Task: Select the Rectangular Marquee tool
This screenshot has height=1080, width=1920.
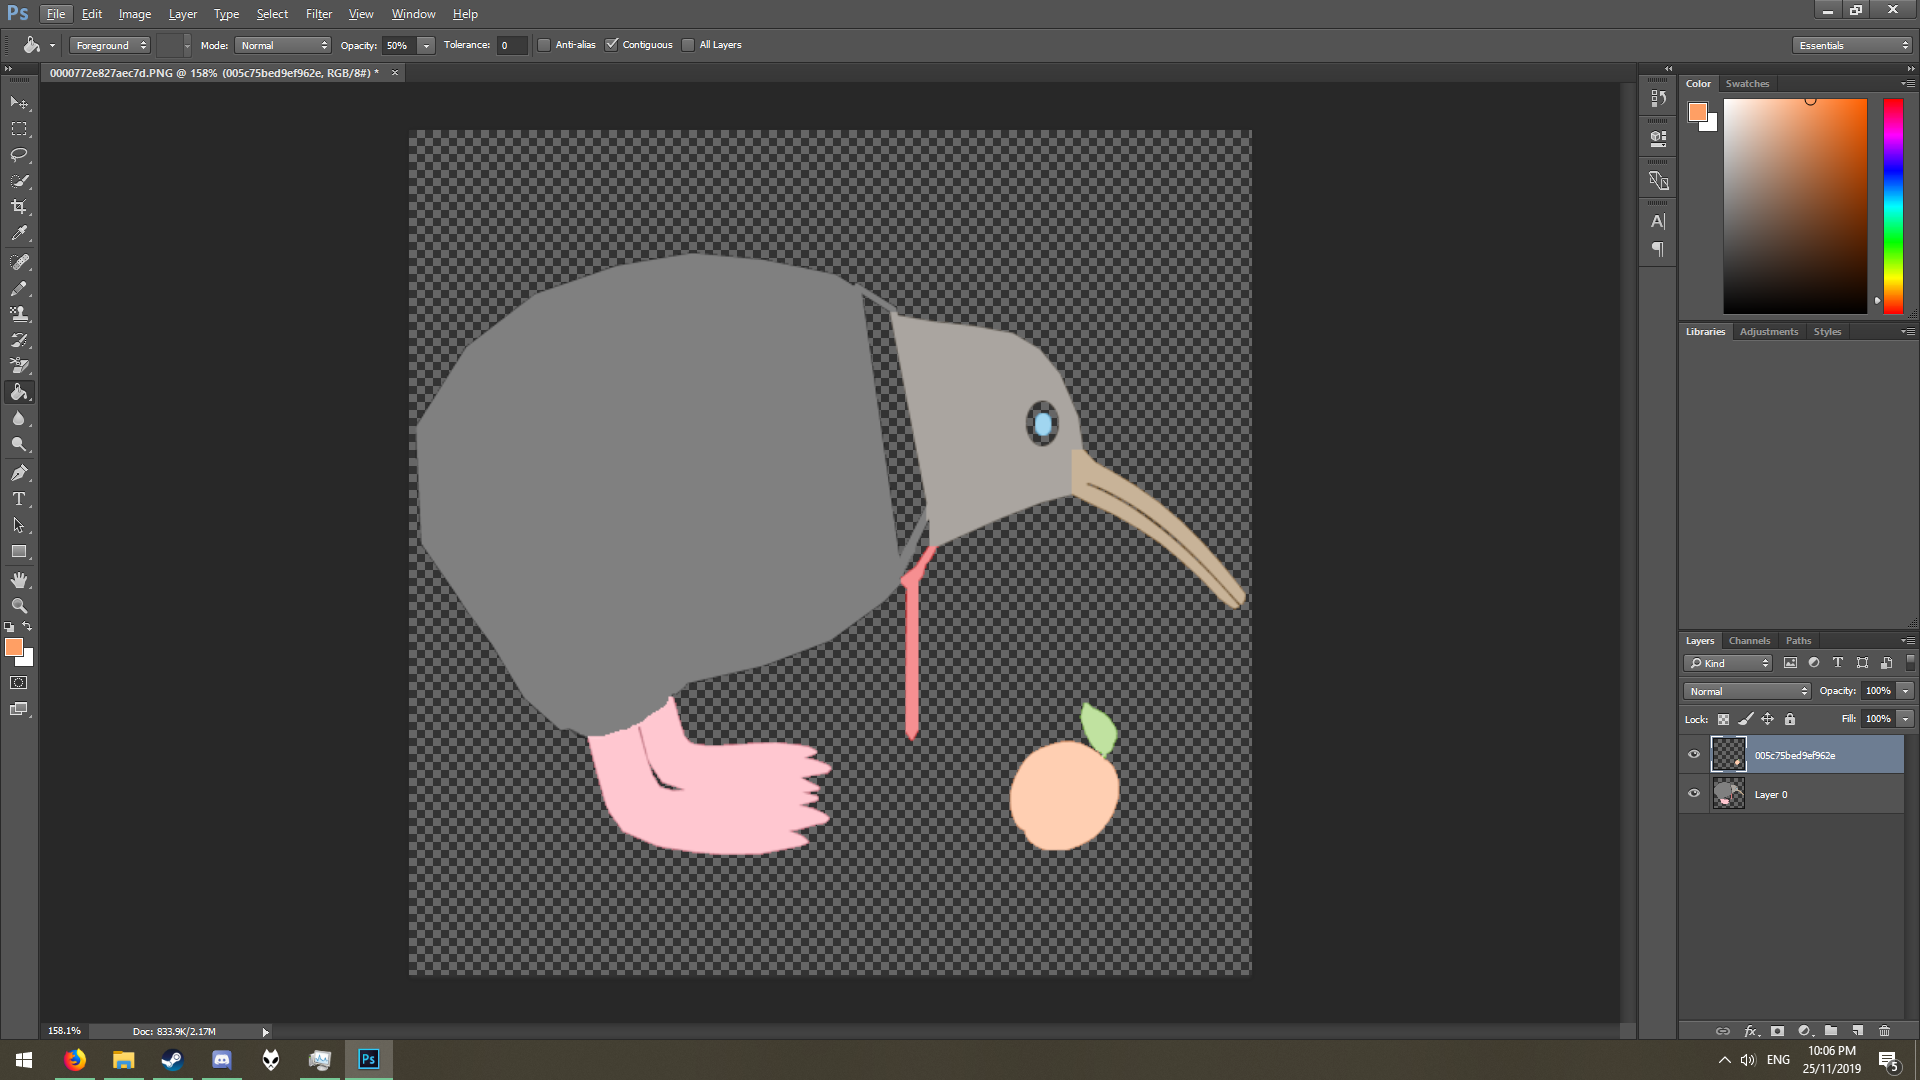Action: 19,129
